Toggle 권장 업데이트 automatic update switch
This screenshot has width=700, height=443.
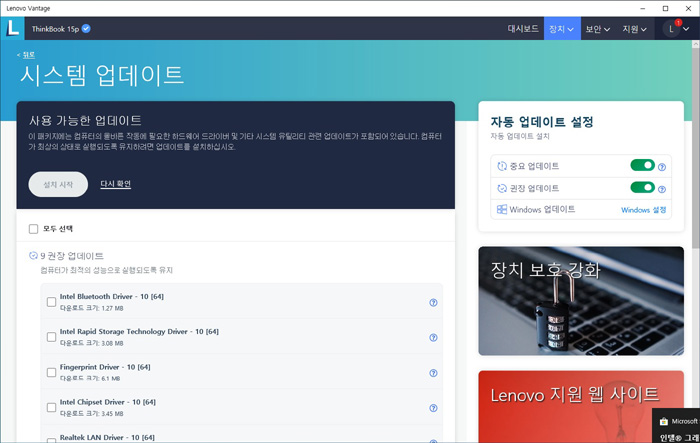click(642, 188)
